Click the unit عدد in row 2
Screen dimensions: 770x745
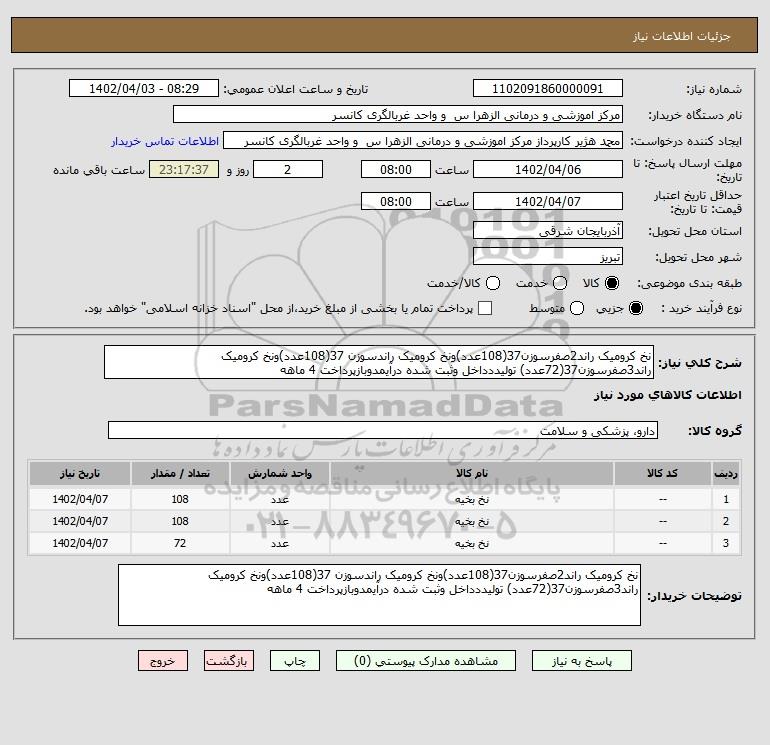tap(280, 522)
